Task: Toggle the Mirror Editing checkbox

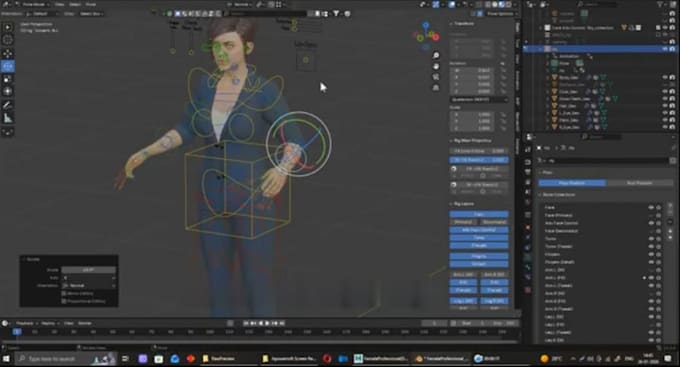Action: 64,294
